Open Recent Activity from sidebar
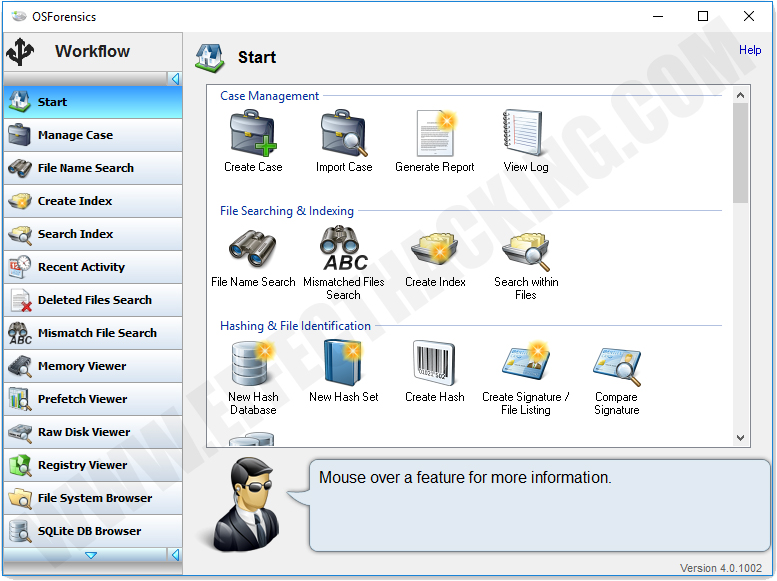This screenshot has width=777, height=581. coord(93,267)
